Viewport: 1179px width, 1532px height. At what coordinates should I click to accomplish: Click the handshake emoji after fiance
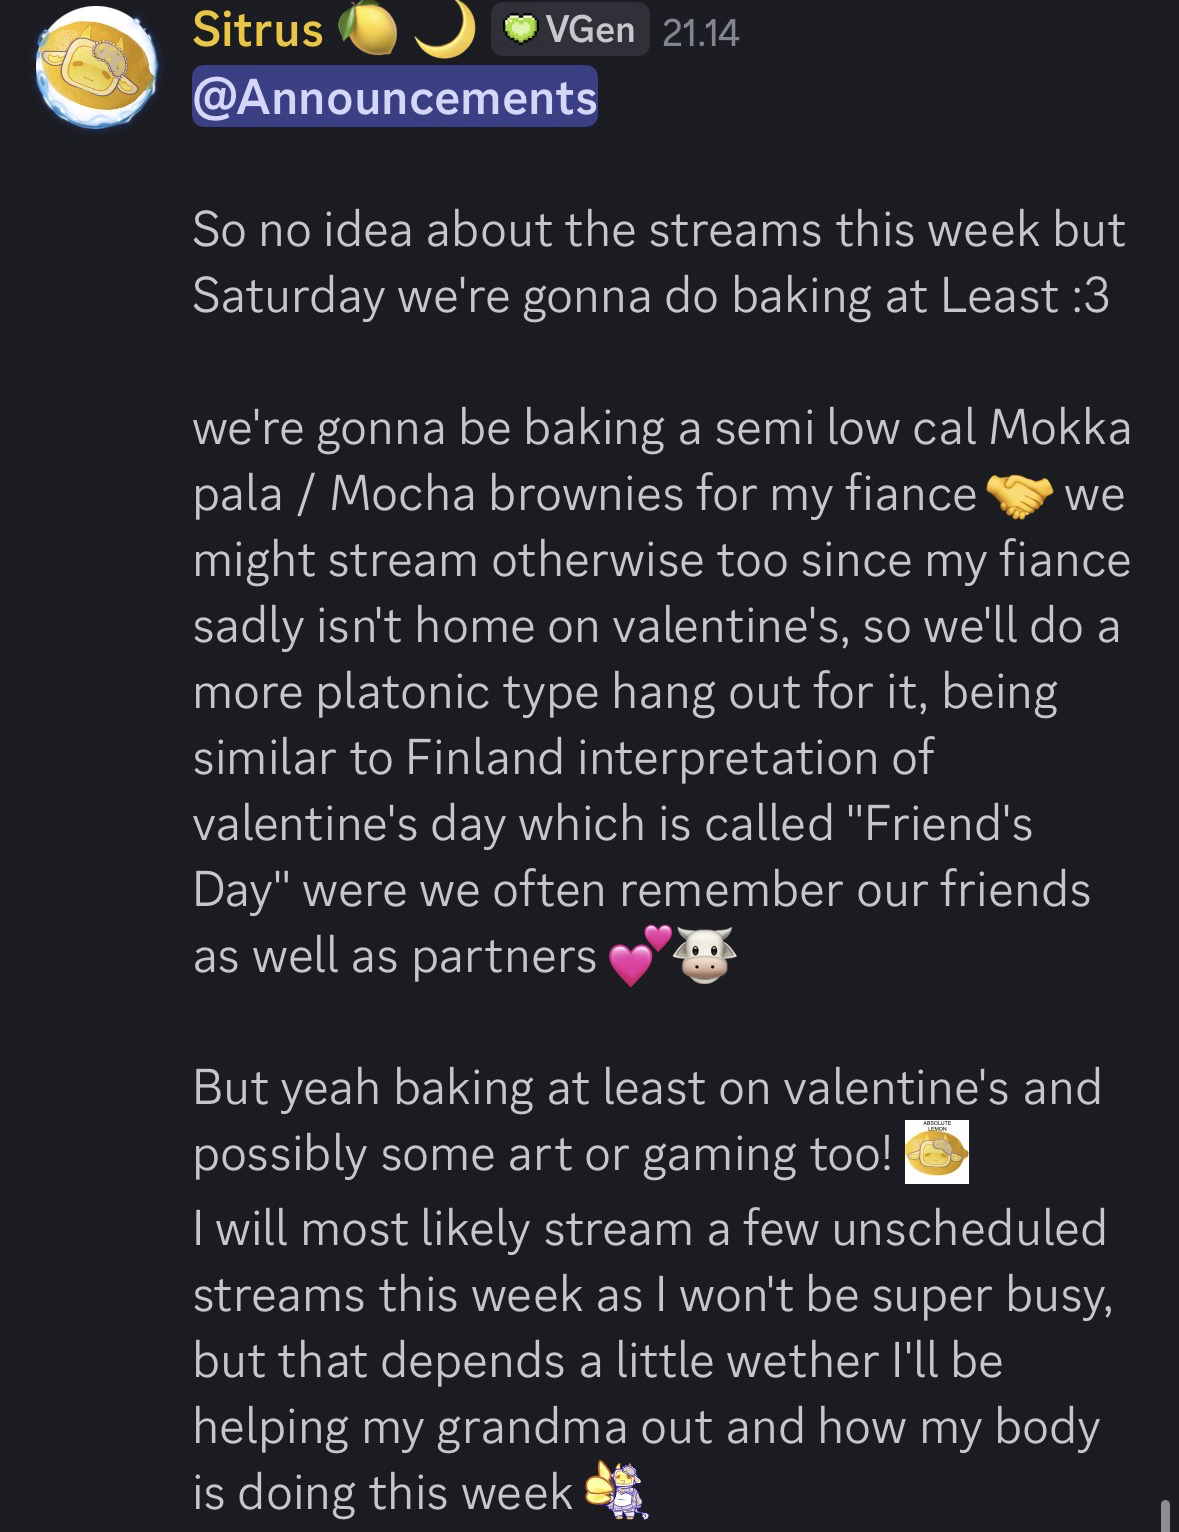coord(1019,496)
